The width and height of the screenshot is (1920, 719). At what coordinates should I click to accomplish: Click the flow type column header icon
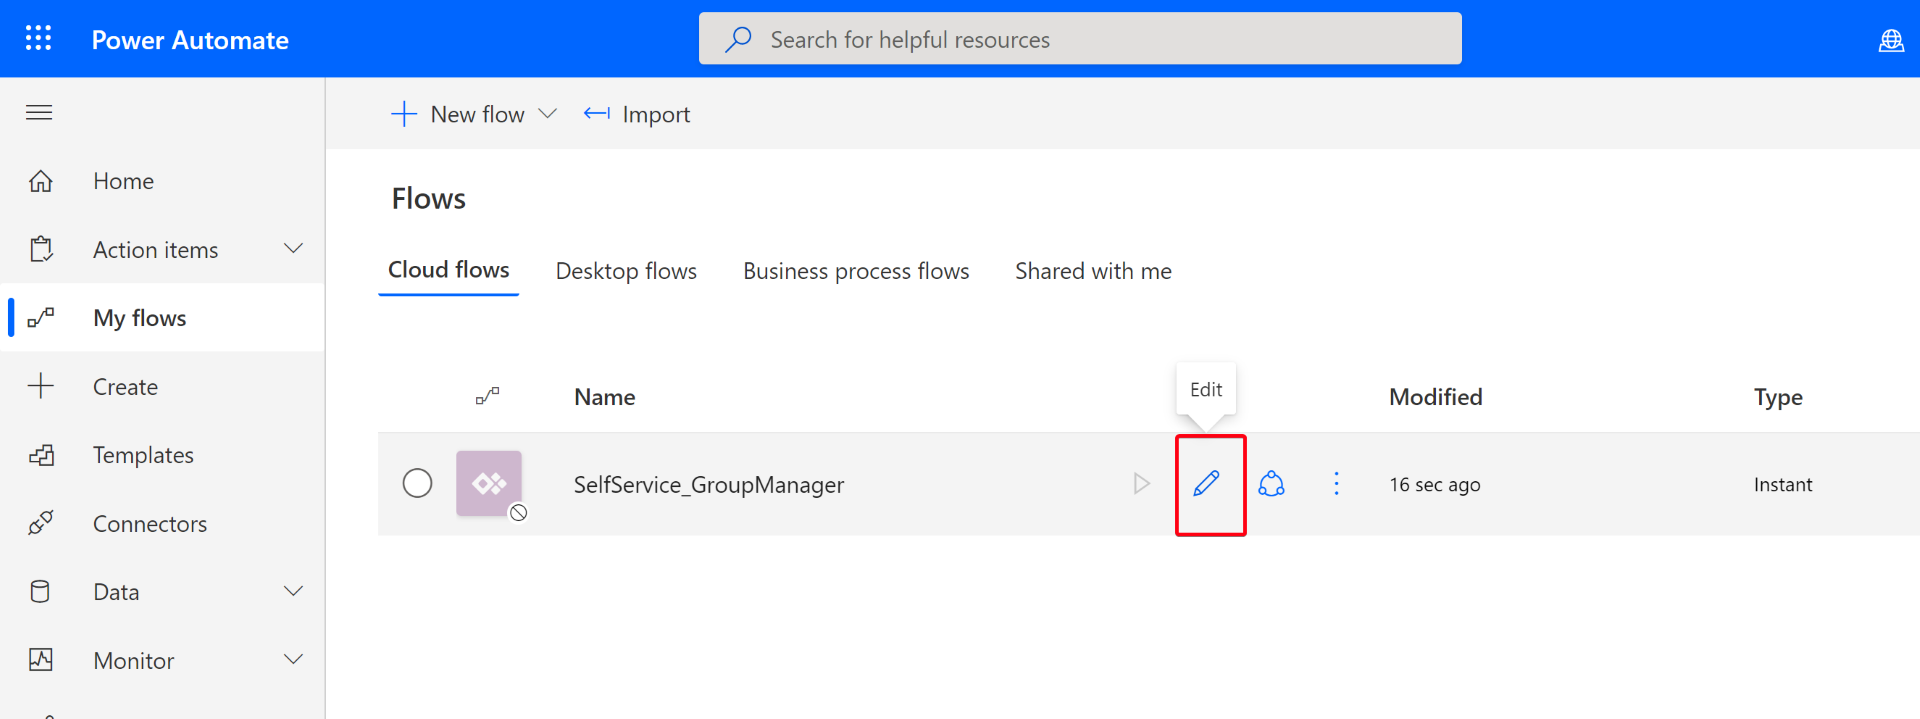(487, 396)
